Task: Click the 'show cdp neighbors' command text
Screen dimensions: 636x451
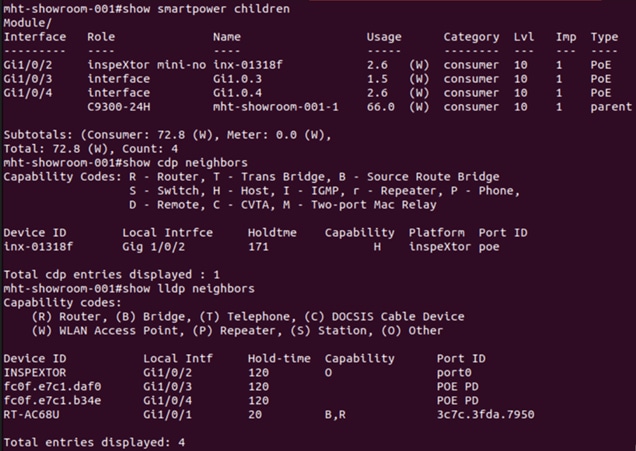Action: 185,163
